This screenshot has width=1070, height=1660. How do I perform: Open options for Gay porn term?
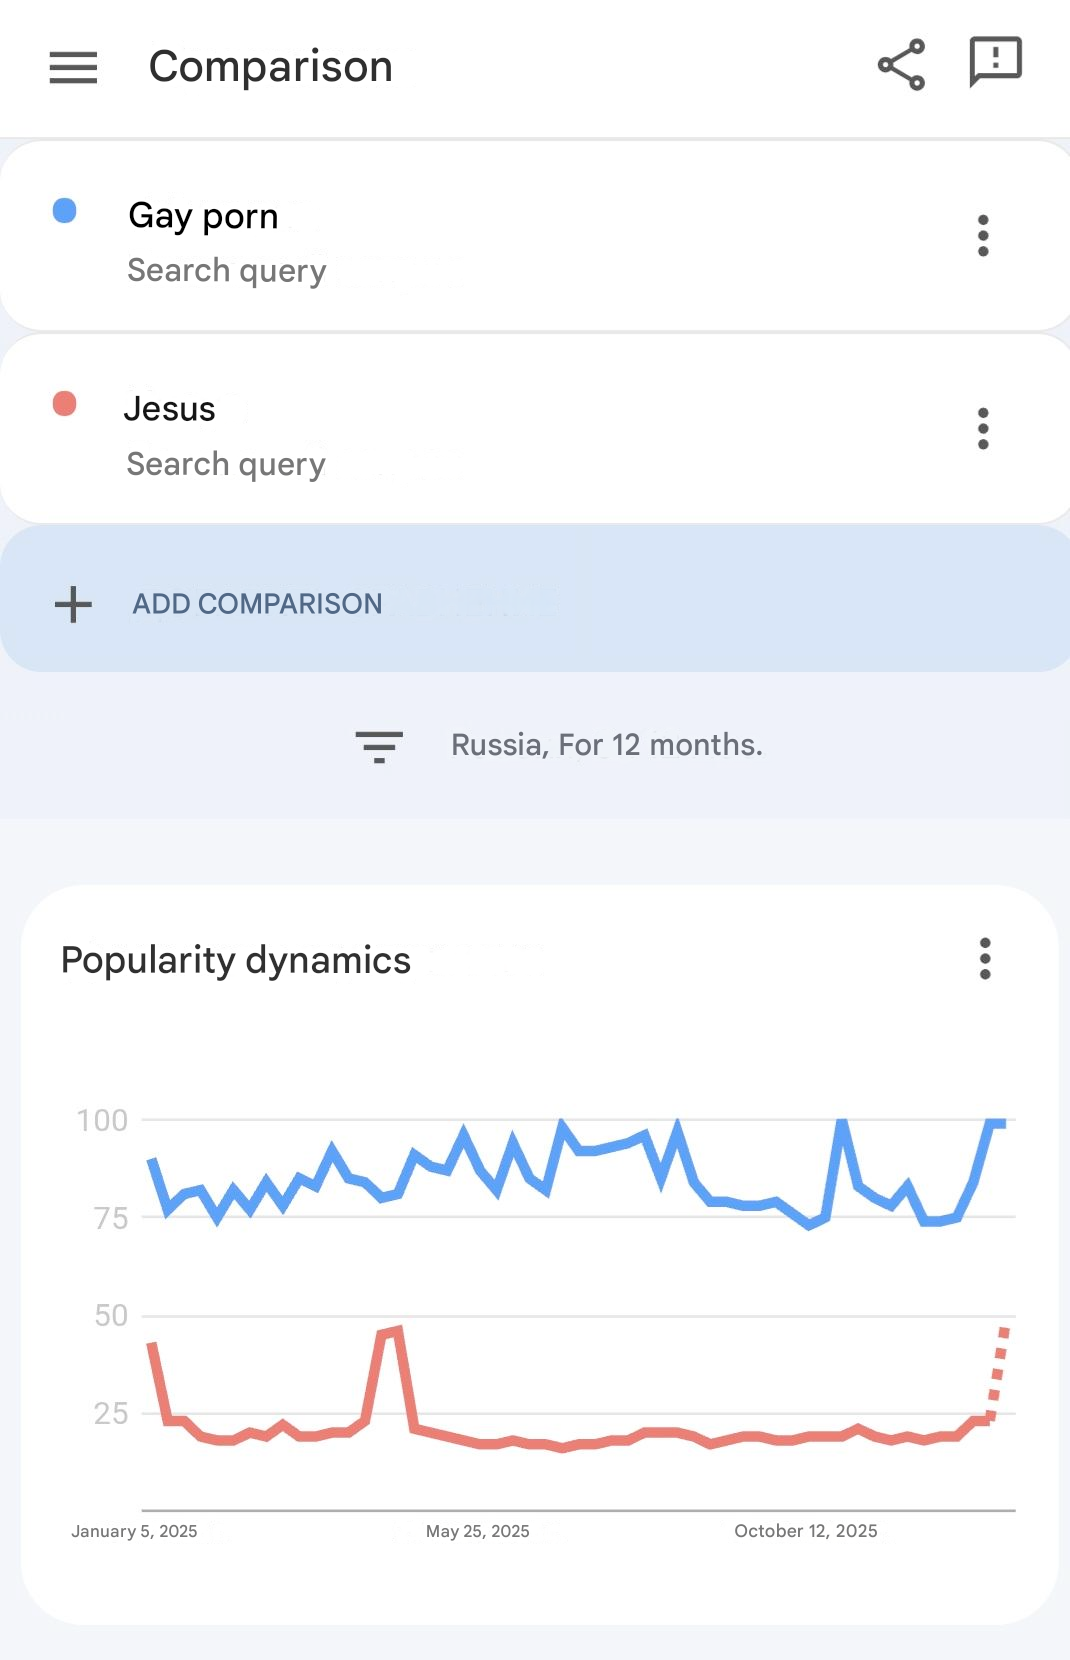click(x=983, y=236)
